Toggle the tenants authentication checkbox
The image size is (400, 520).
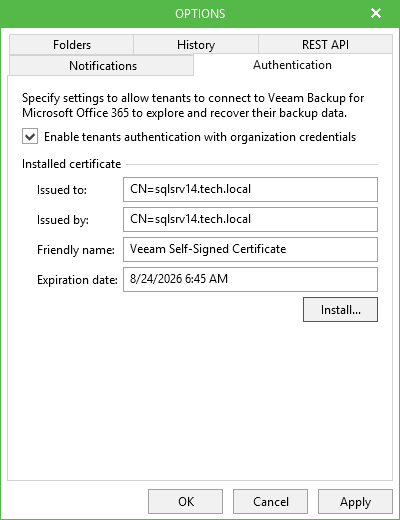point(30,137)
